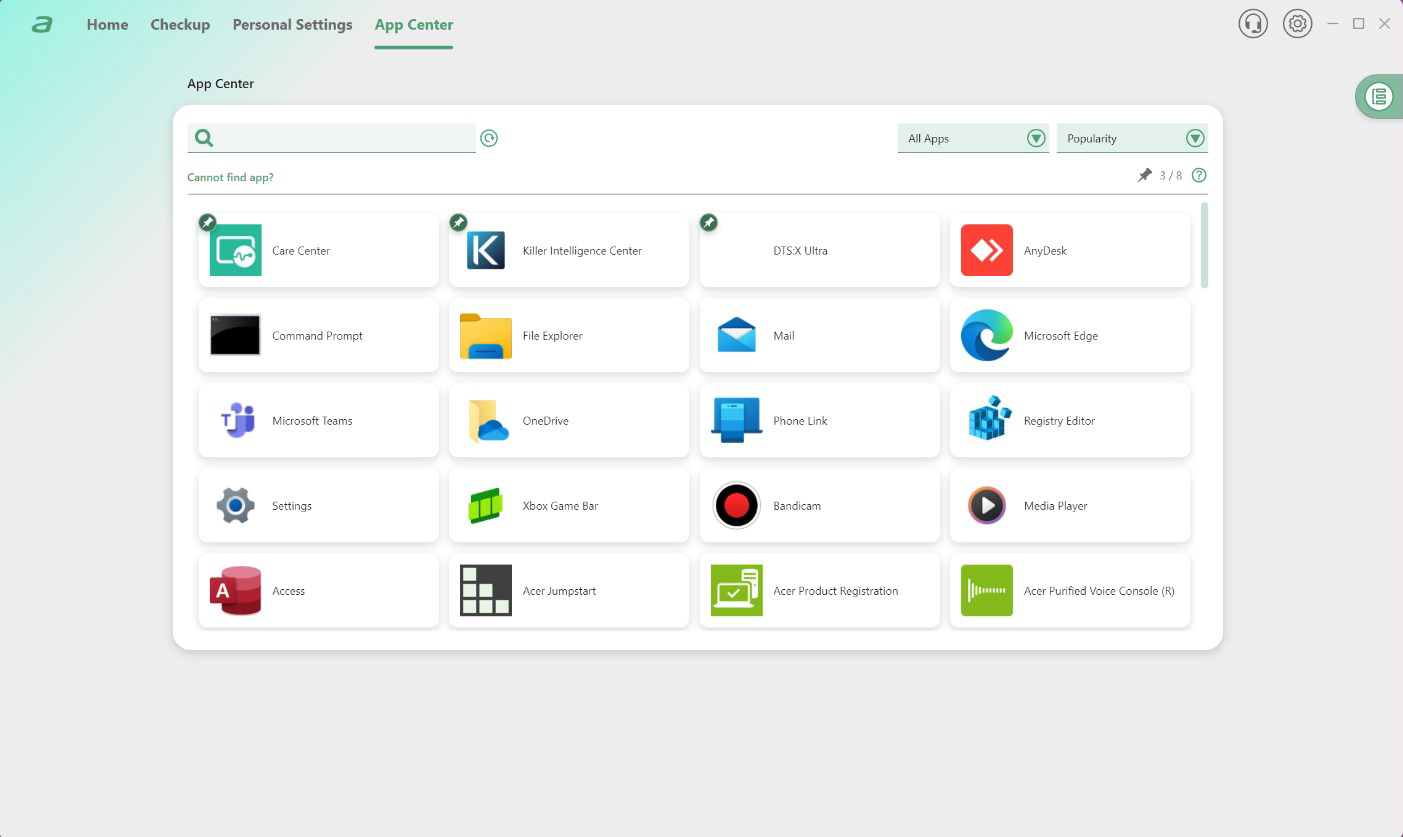1403x837 pixels.
Task: Open the Personal Settings tab
Action: click(x=292, y=24)
